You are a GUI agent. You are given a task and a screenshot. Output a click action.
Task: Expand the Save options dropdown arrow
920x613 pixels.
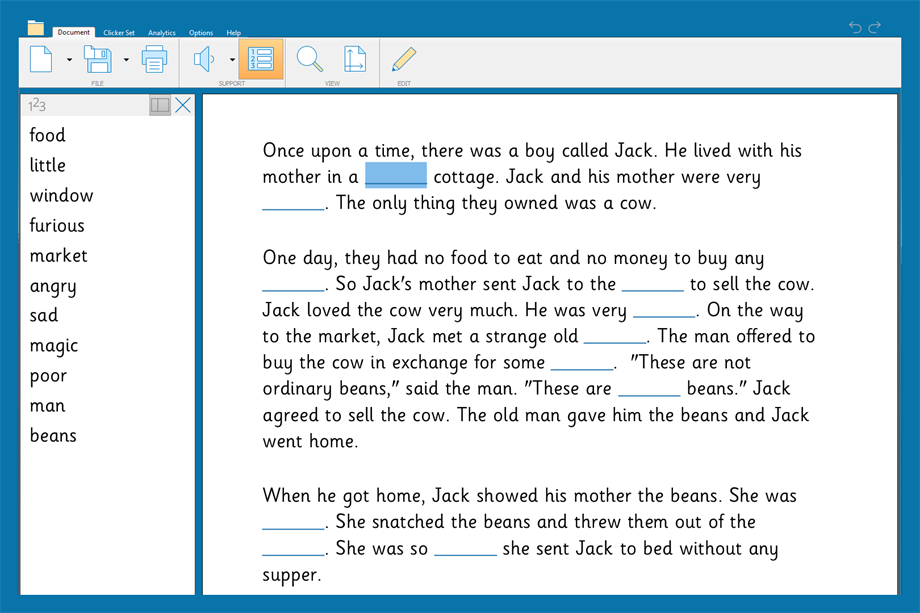coord(126,61)
